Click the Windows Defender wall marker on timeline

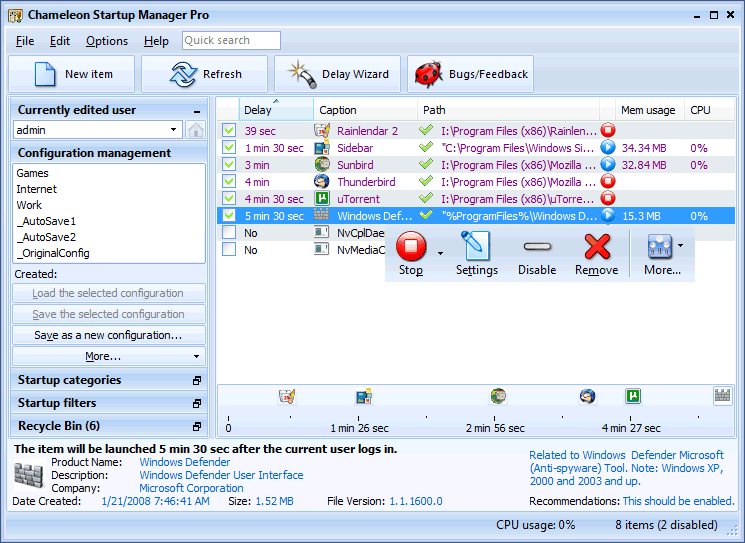click(x=722, y=395)
